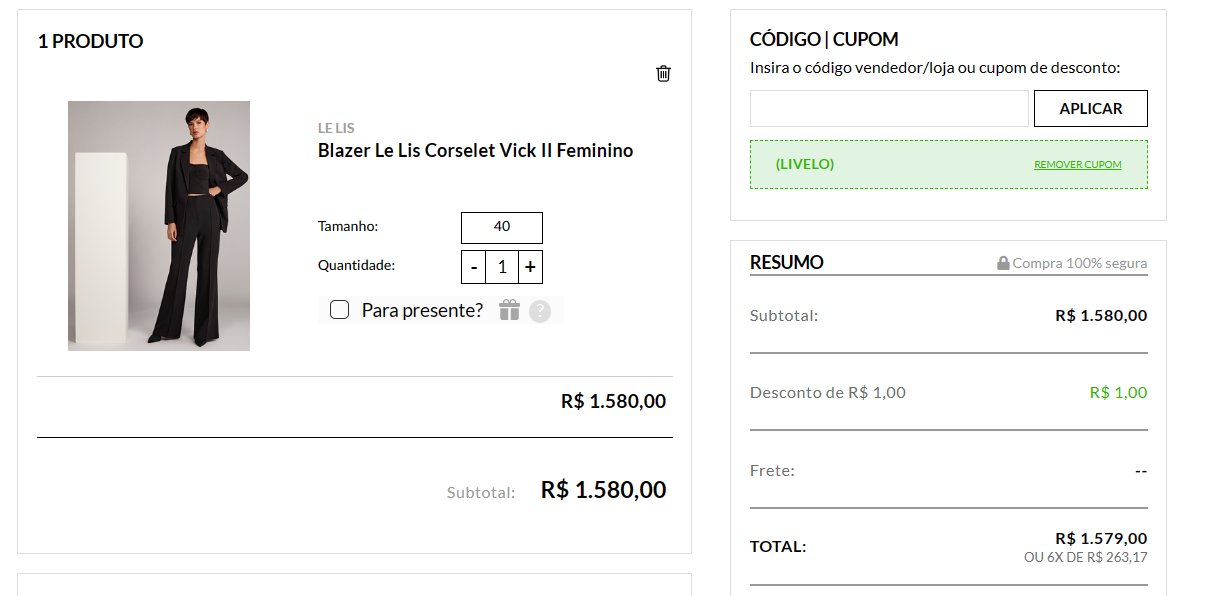The height and width of the screenshot is (596, 1208).
Task: Check the 'Para presente?' checkbox
Action: [339, 310]
